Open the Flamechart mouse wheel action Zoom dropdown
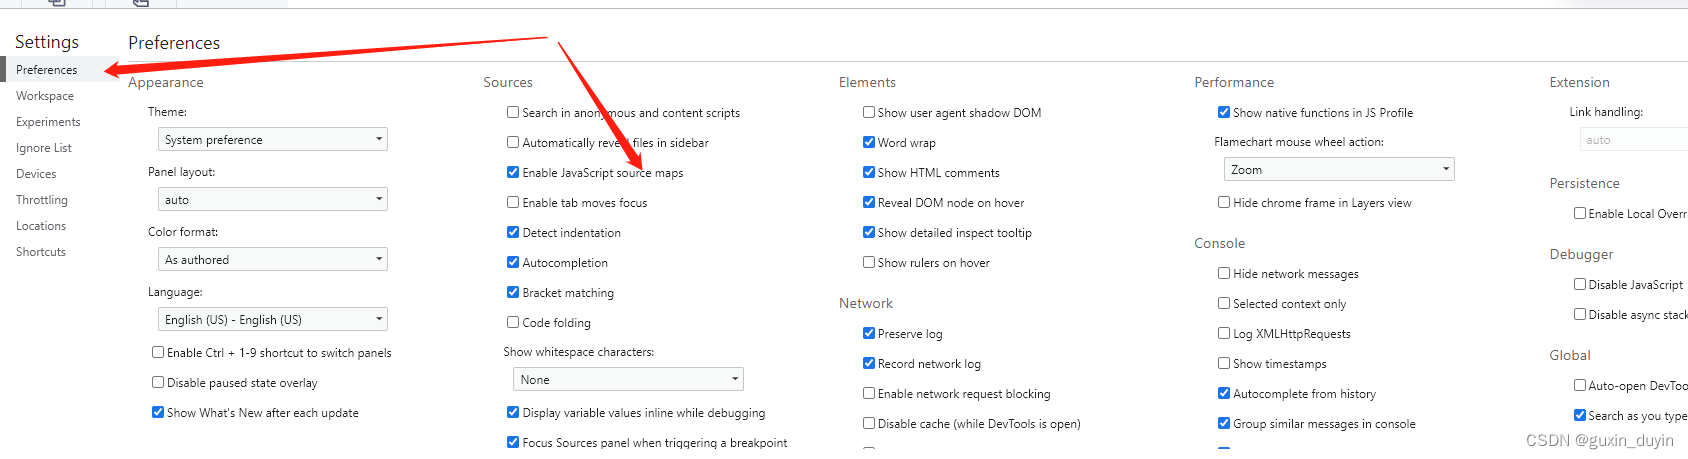Image resolution: width=1688 pixels, height=459 pixels. (1339, 170)
